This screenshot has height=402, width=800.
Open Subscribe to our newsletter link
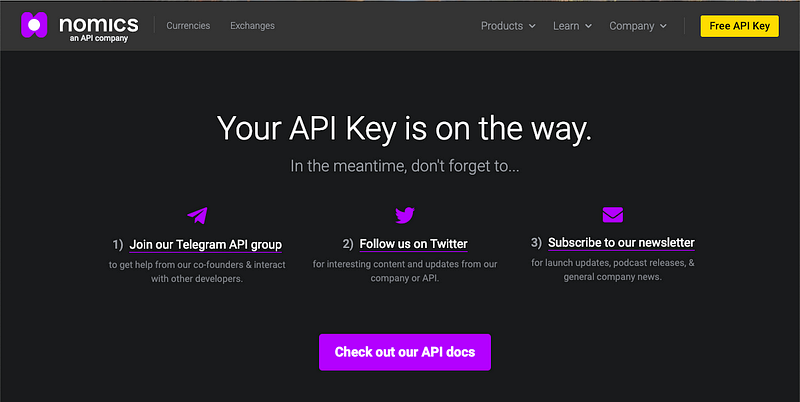(x=621, y=243)
